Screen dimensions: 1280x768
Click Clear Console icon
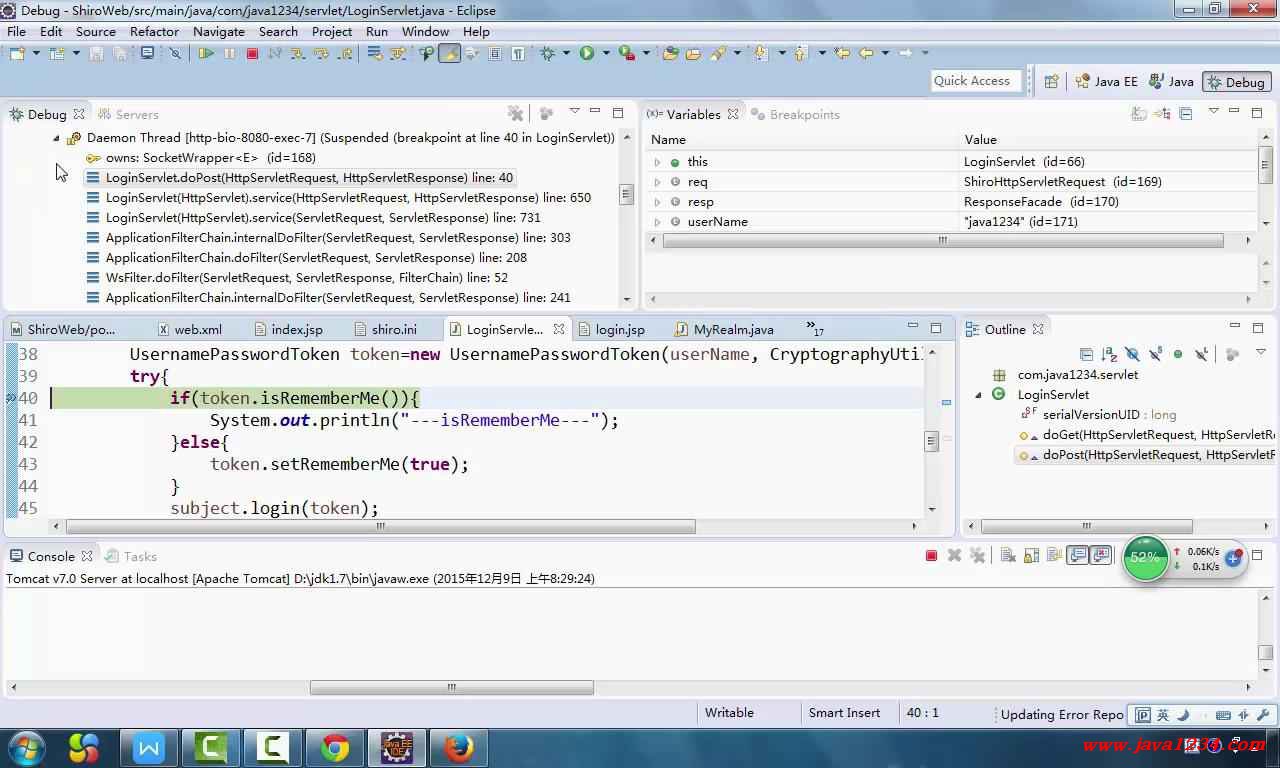(1008, 555)
